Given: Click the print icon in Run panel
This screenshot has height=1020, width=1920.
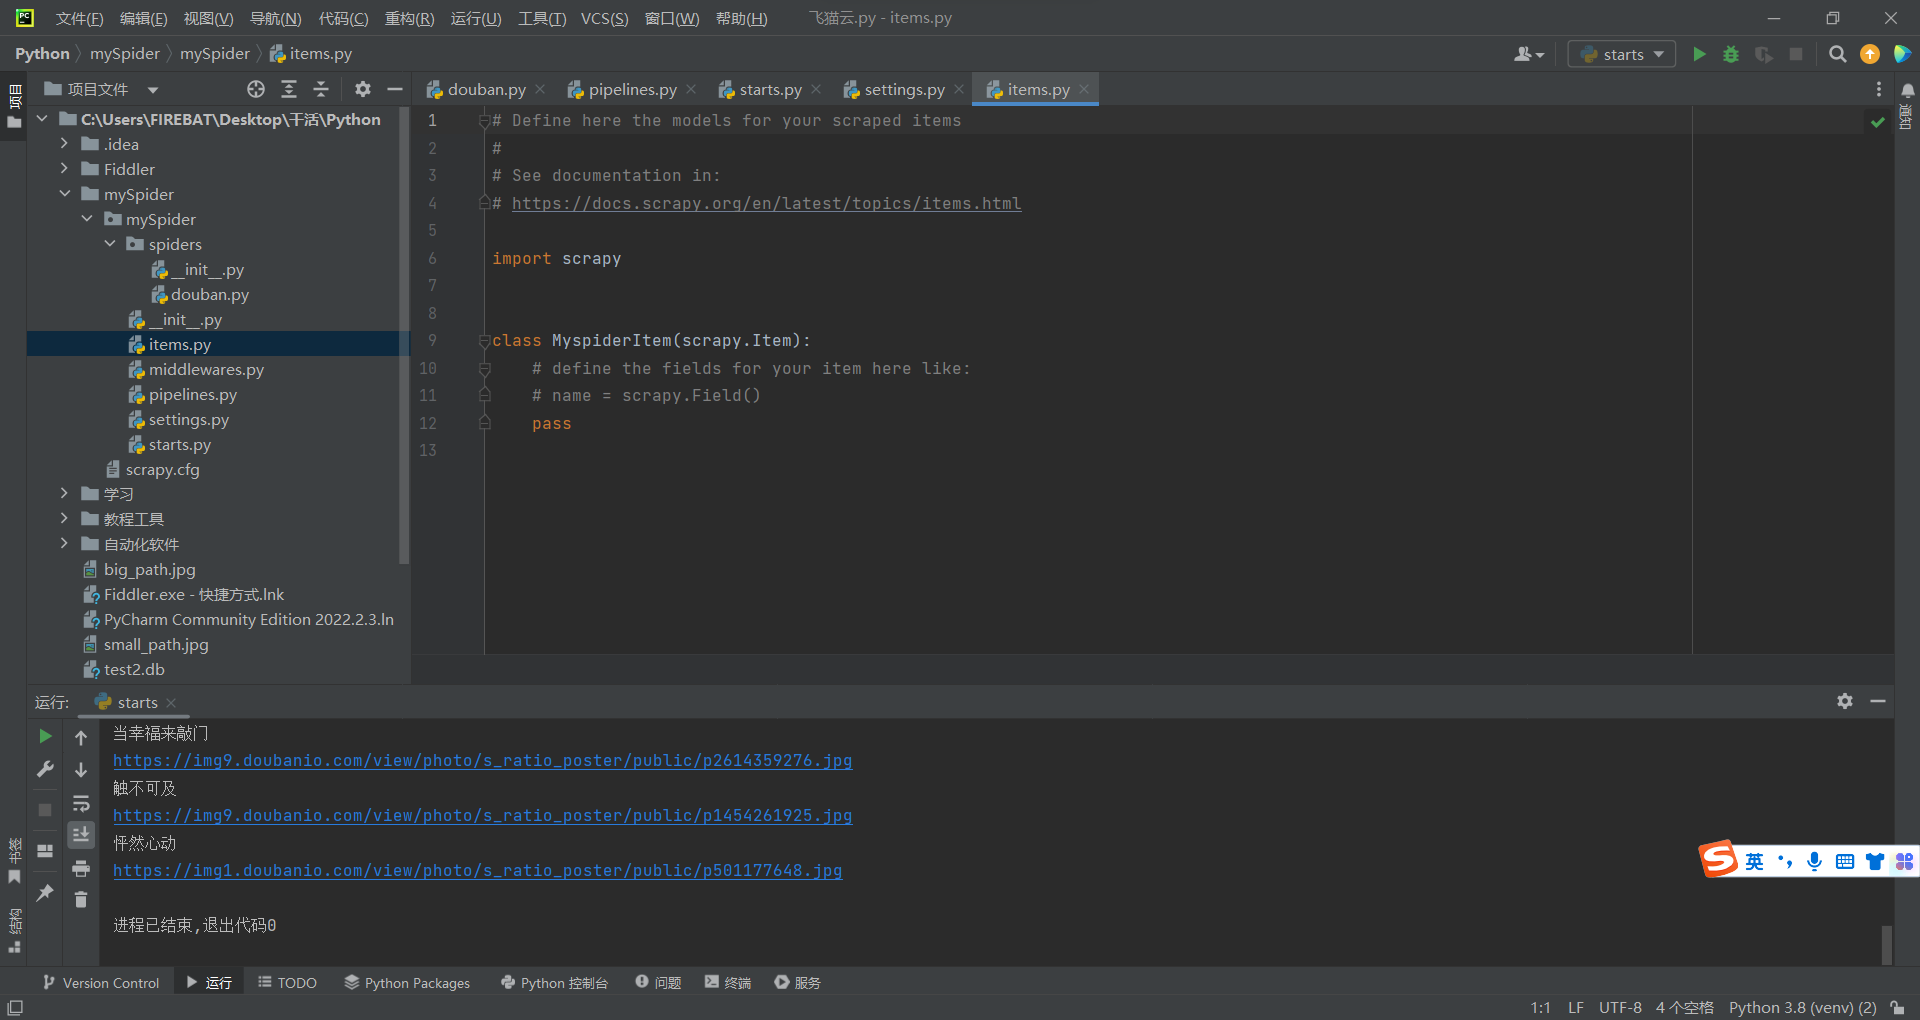Looking at the screenshot, I should 81,868.
